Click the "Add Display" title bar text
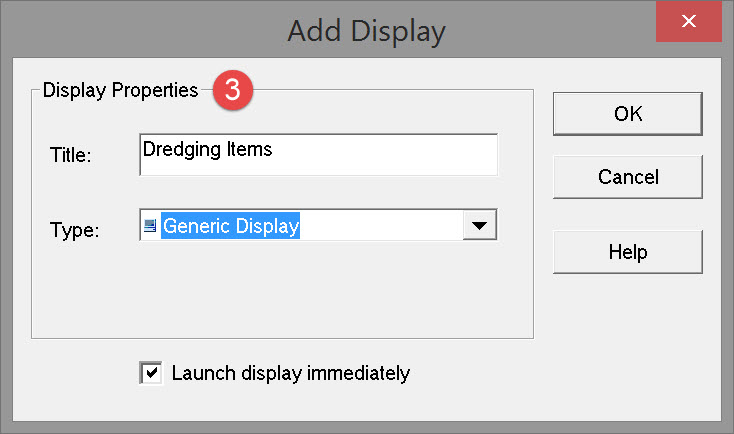Viewport: 734px width, 434px height. pyautogui.click(x=366, y=30)
